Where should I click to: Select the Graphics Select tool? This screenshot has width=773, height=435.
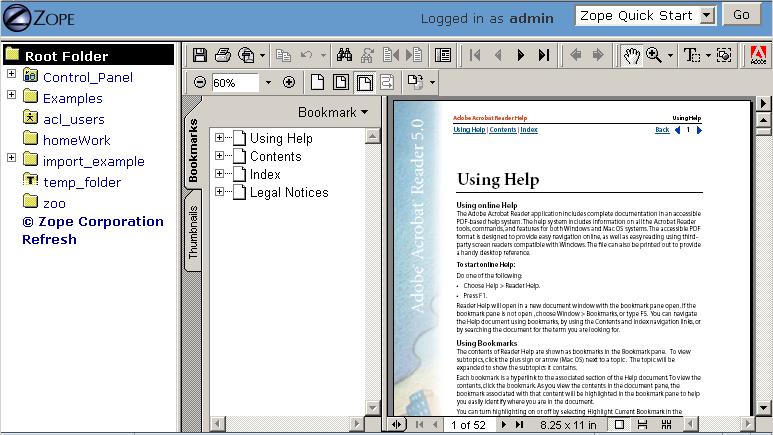click(724, 55)
